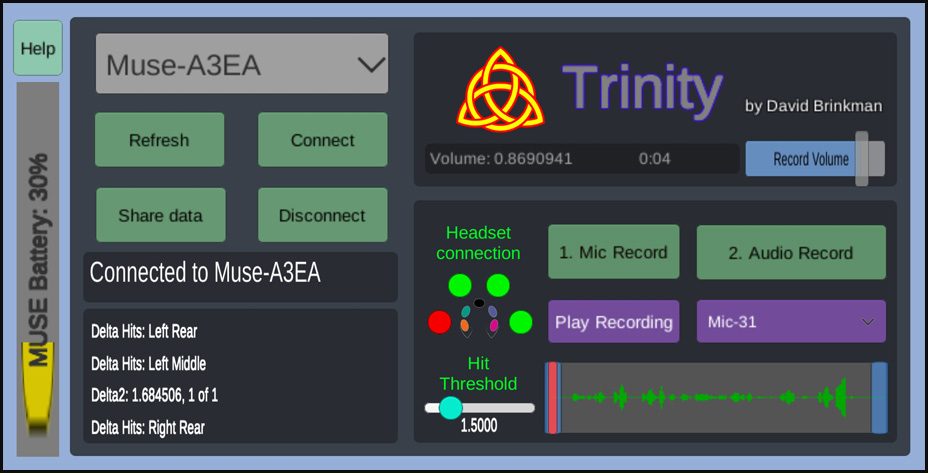The width and height of the screenshot is (928, 473).
Task: Start the 2. Audio Record option
Action: (x=791, y=252)
